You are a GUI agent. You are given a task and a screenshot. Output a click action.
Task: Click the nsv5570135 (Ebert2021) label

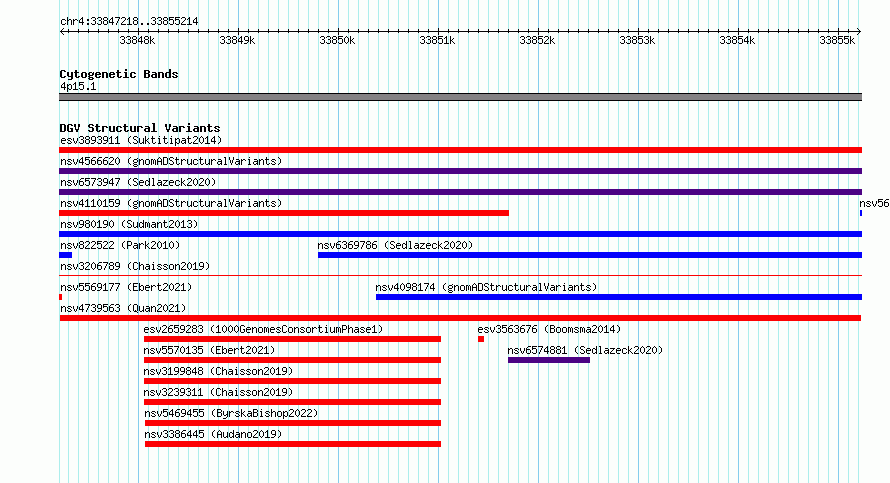pyautogui.click(x=209, y=350)
